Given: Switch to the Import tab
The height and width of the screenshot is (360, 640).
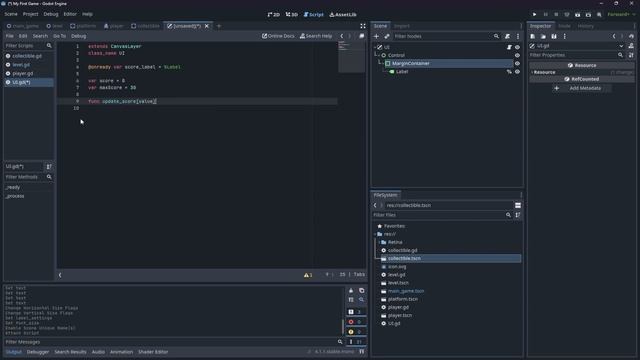Looking at the screenshot, I should click(402, 26).
